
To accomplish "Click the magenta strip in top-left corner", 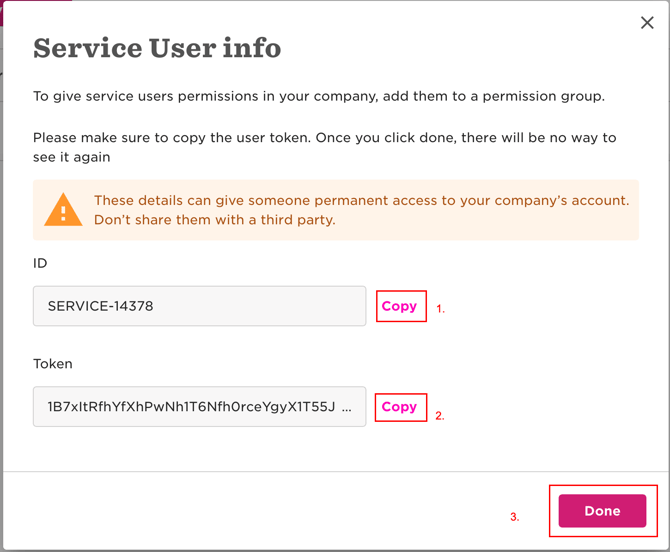I will pyautogui.click(x=36, y=5).
